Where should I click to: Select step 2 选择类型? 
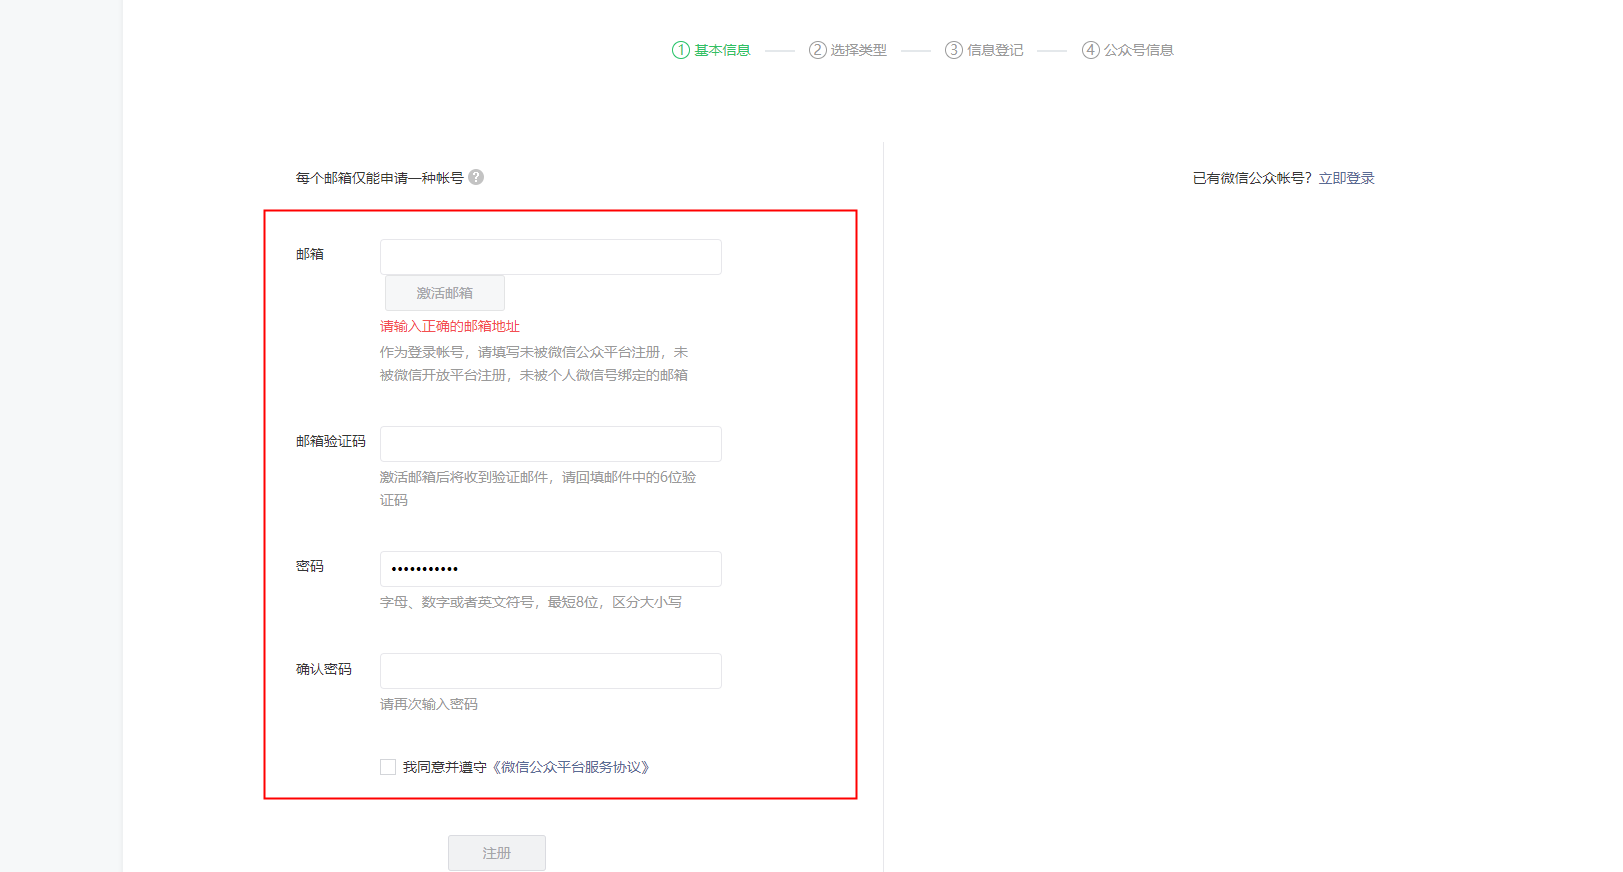pos(848,50)
